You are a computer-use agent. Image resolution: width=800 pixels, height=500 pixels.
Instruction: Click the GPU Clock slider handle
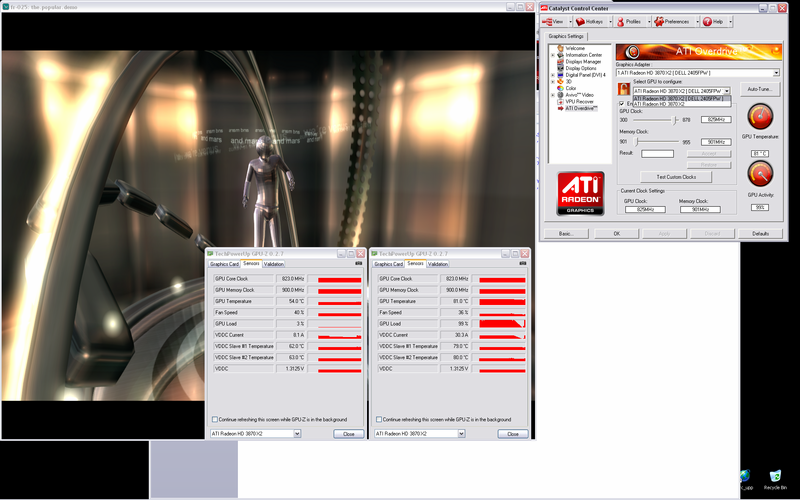point(675,119)
